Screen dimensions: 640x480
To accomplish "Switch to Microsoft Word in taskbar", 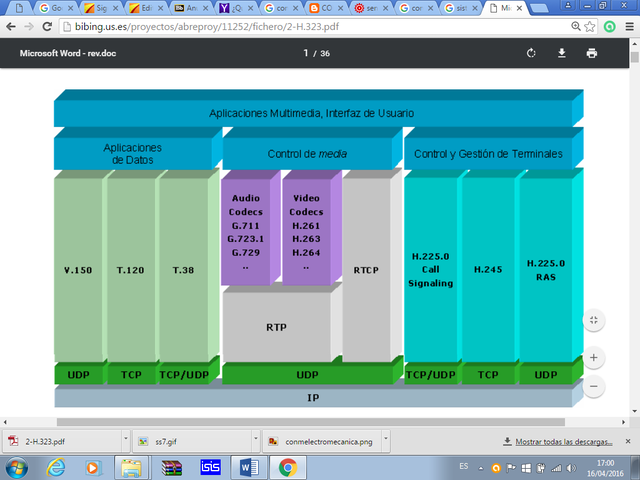I will [249, 468].
